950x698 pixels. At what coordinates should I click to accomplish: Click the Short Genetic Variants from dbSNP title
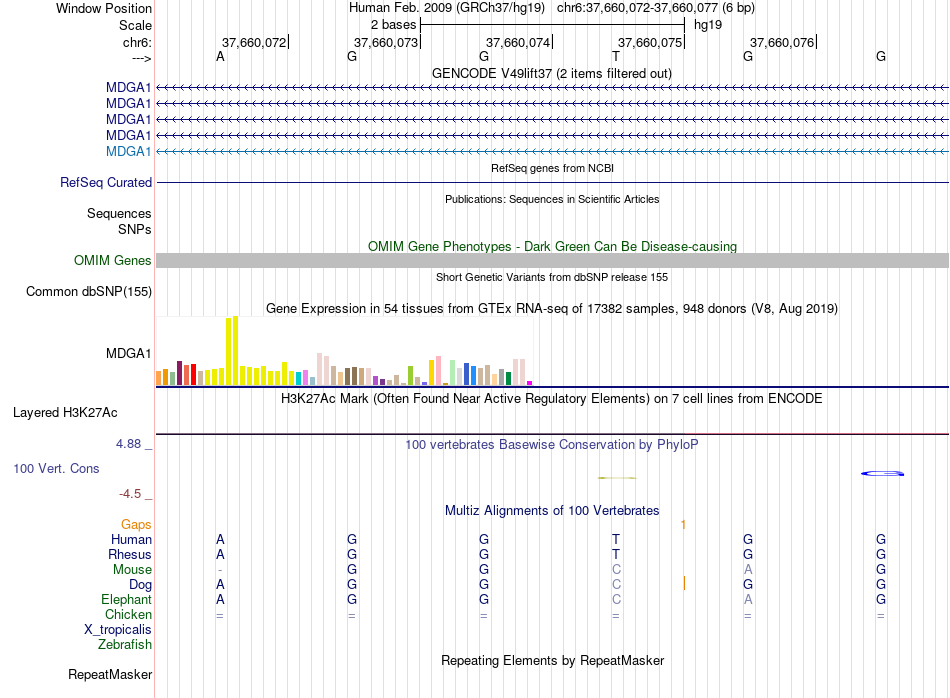[552, 277]
